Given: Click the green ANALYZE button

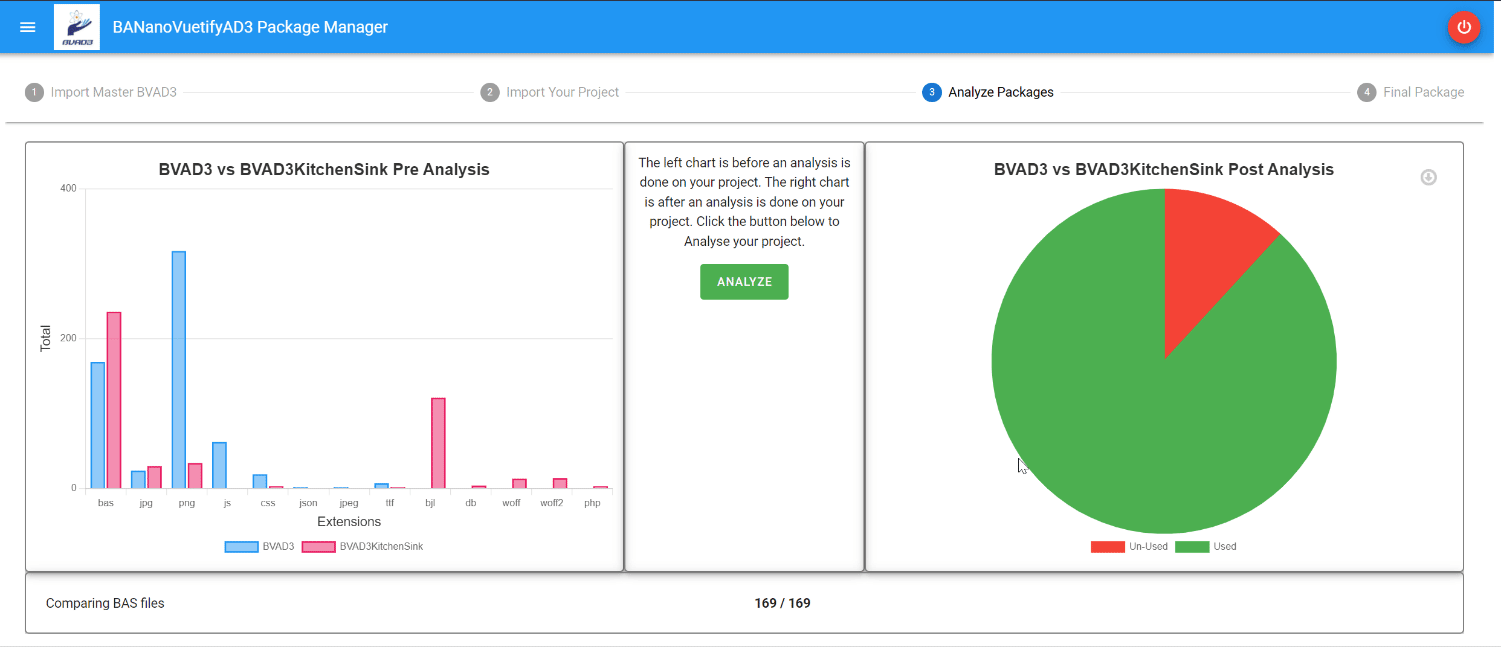Looking at the screenshot, I should coord(744,282).
